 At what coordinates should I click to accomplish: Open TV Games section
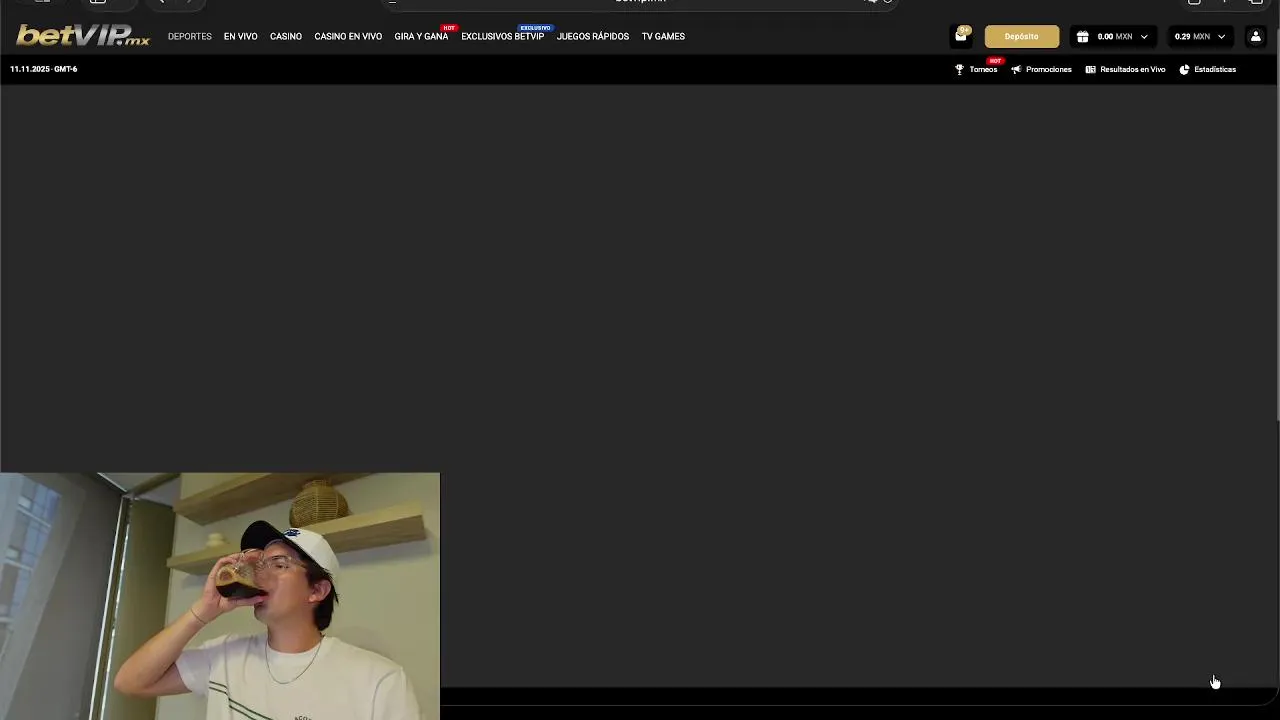(x=663, y=37)
